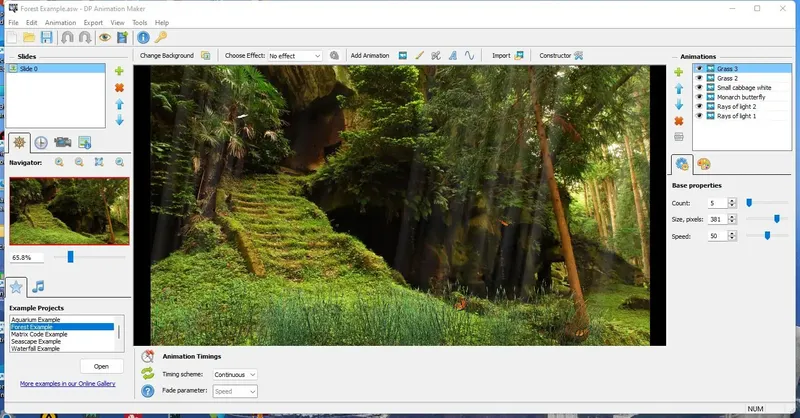Click the Save project floppy disk icon

click(x=47, y=38)
